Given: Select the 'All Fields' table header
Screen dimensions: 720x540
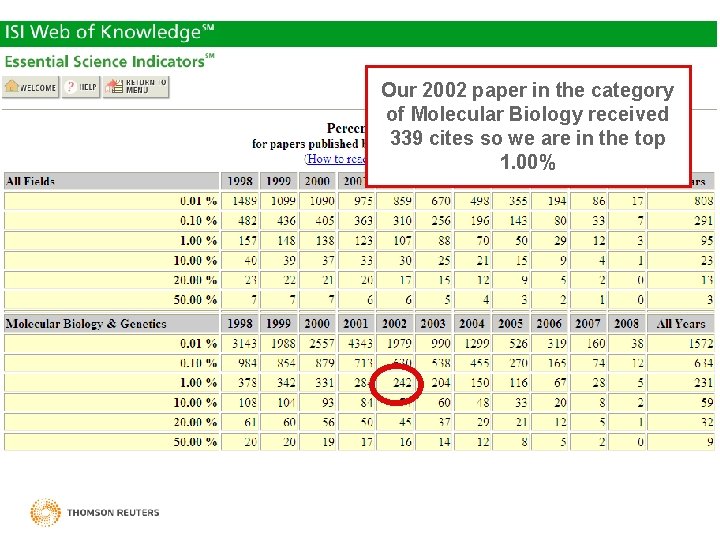Looking at the screenshot, I should [112, 181].
